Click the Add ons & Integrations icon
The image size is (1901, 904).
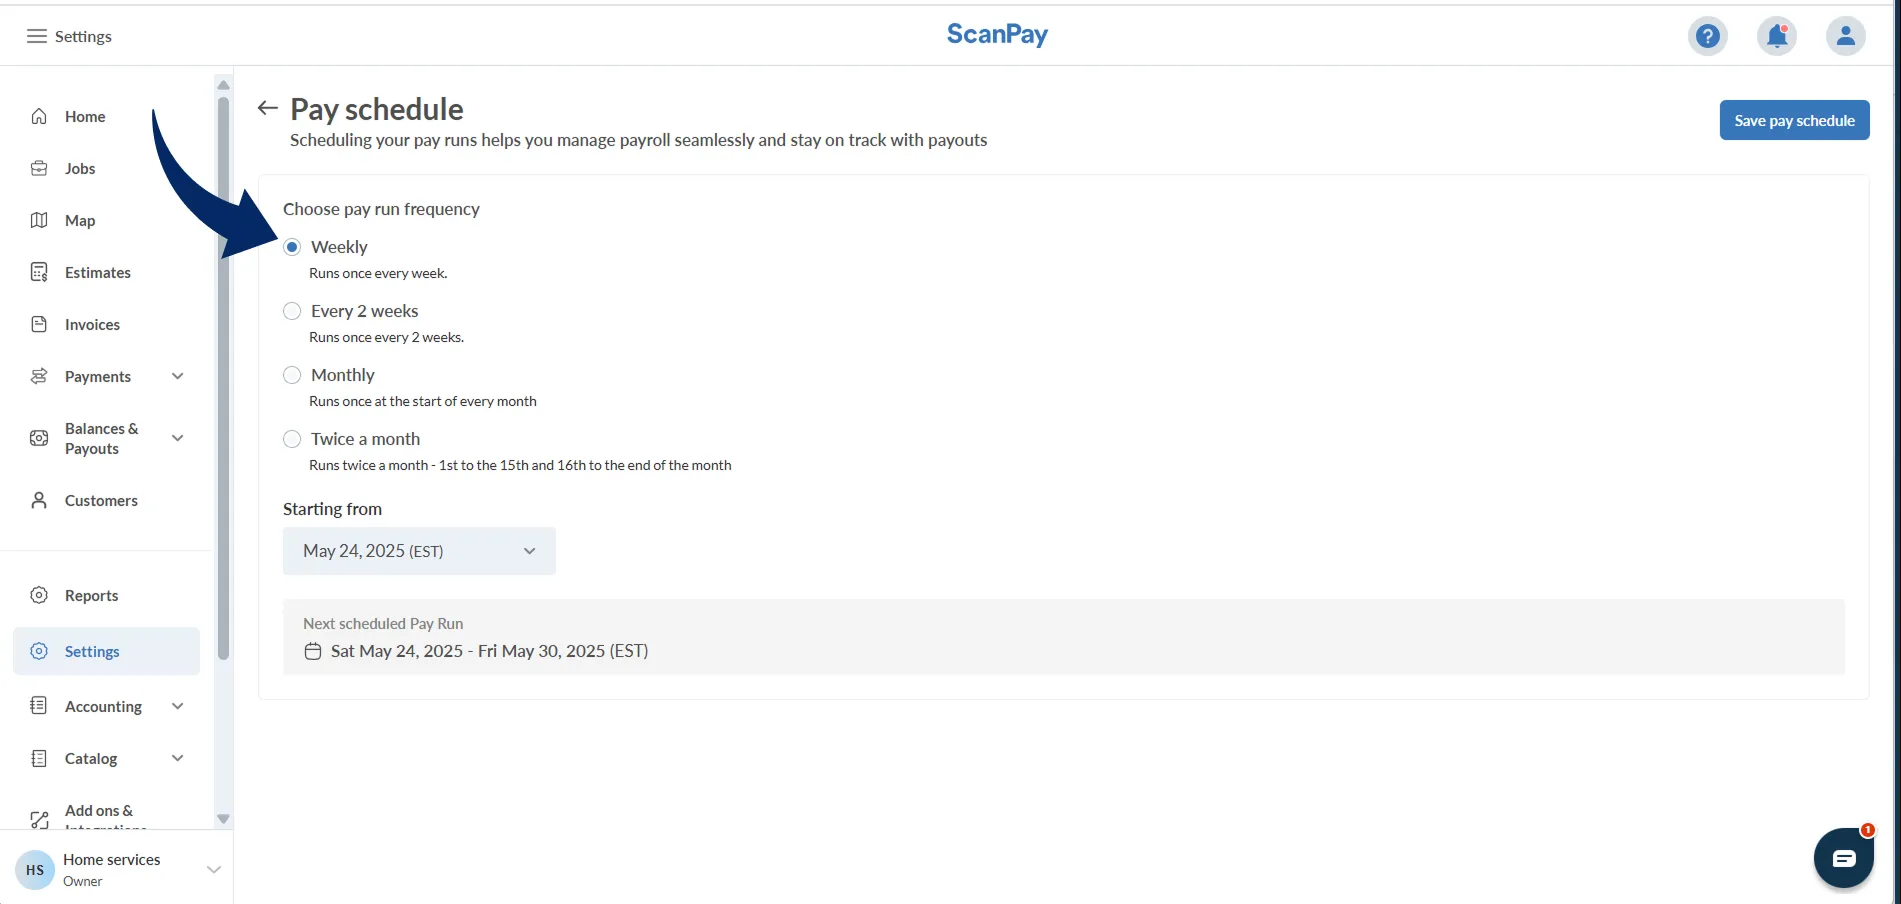pos(39,820)
